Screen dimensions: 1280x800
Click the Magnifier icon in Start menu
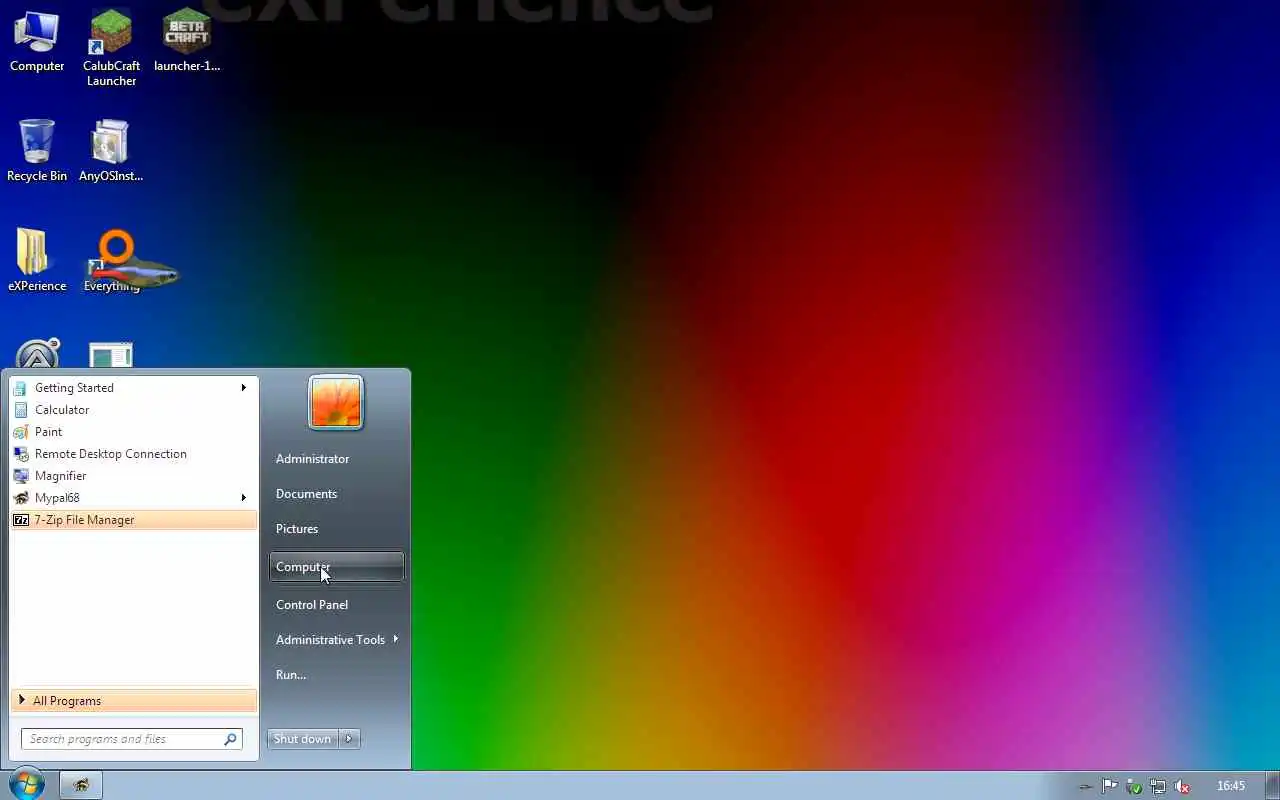21,476
